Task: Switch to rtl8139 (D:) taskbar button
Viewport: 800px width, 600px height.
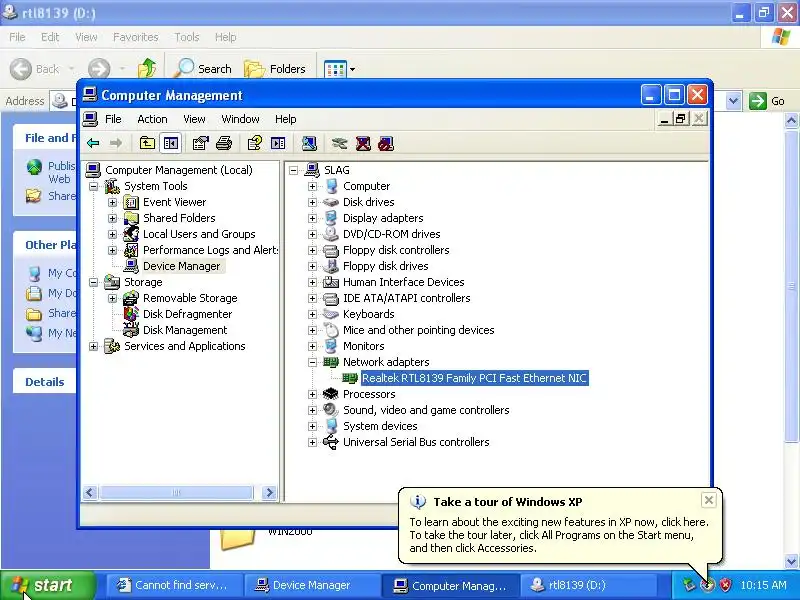Action: point(587,585)
